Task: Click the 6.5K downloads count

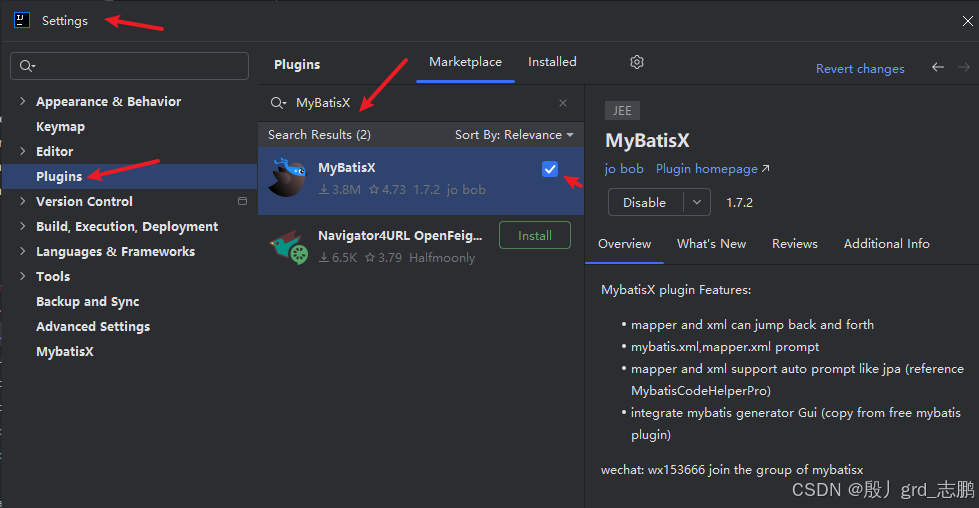Action: point(338,257)
